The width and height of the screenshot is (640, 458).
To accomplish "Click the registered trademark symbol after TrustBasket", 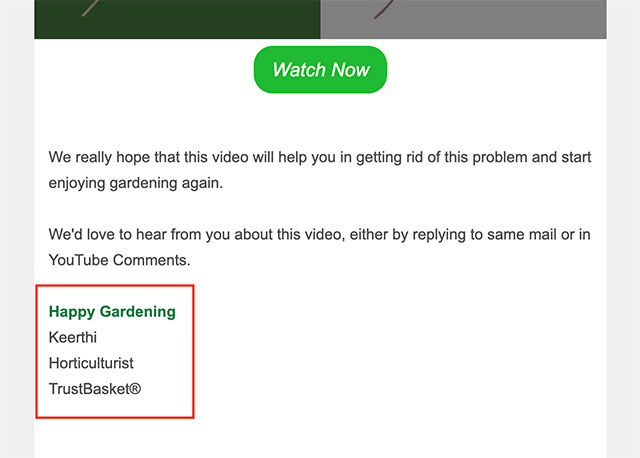I will point(135,389).
